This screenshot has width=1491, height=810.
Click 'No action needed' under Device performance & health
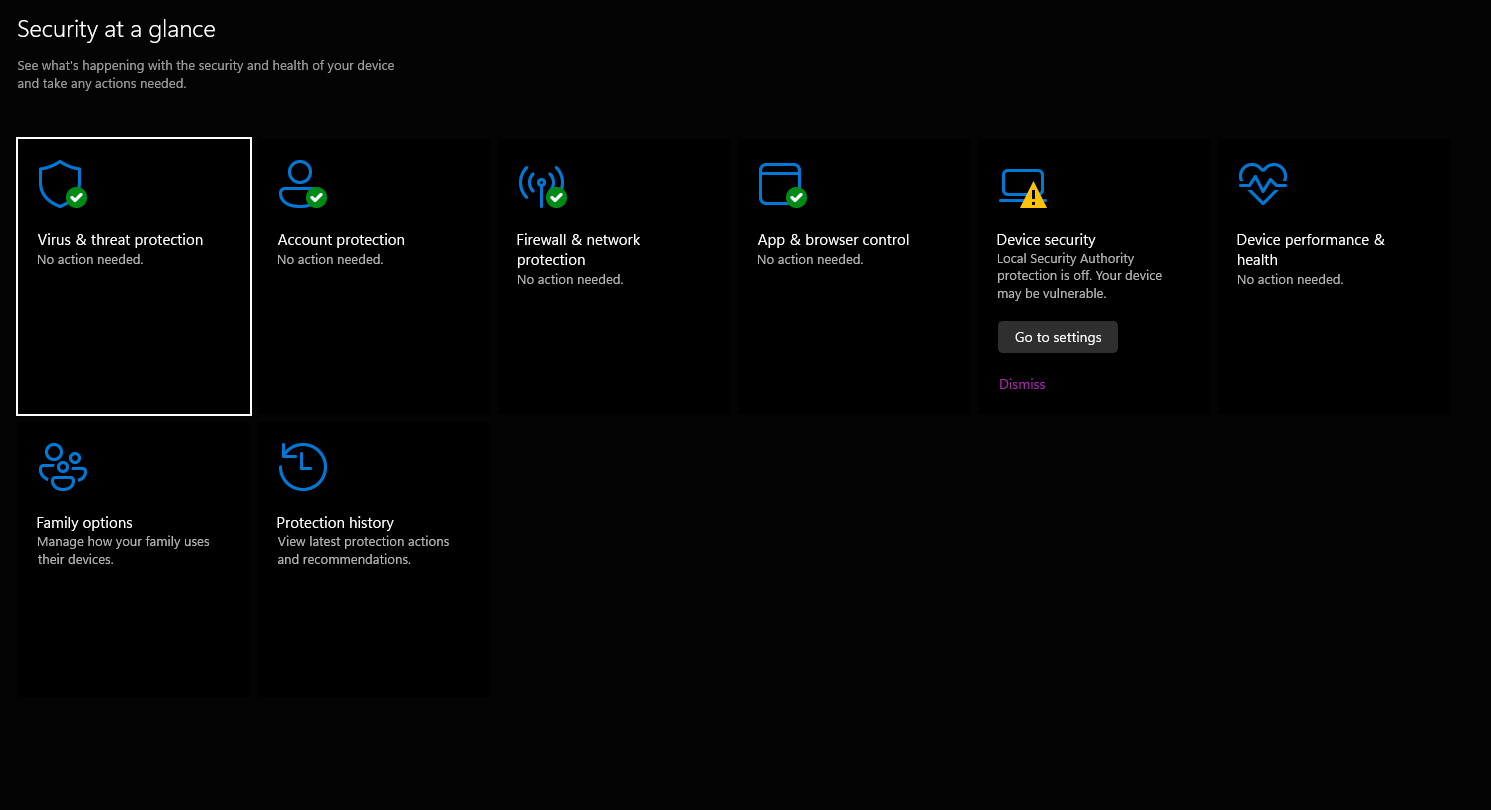pos(1290,280)
